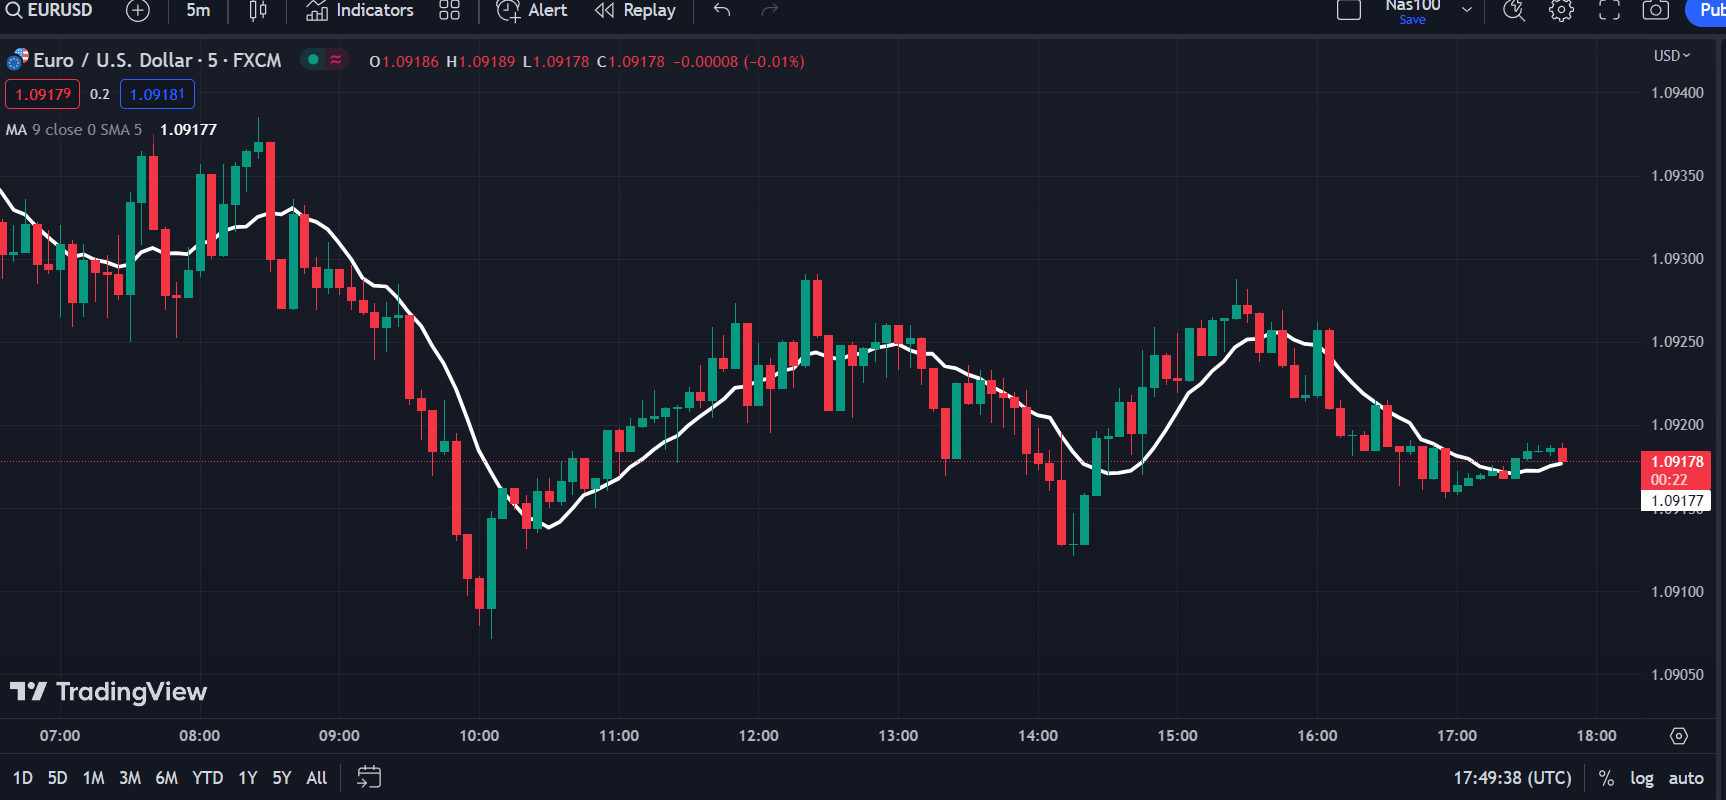
Task: Open the quick search lightning icon
Action: pyautogui.click(x=1514, y=11)
